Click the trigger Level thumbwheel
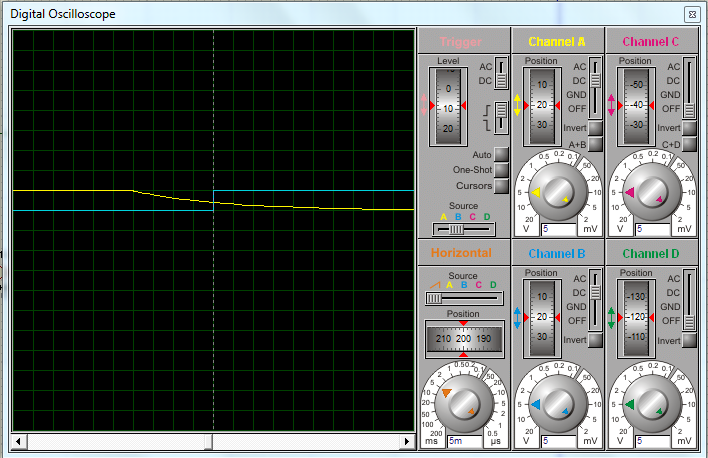 448,107
